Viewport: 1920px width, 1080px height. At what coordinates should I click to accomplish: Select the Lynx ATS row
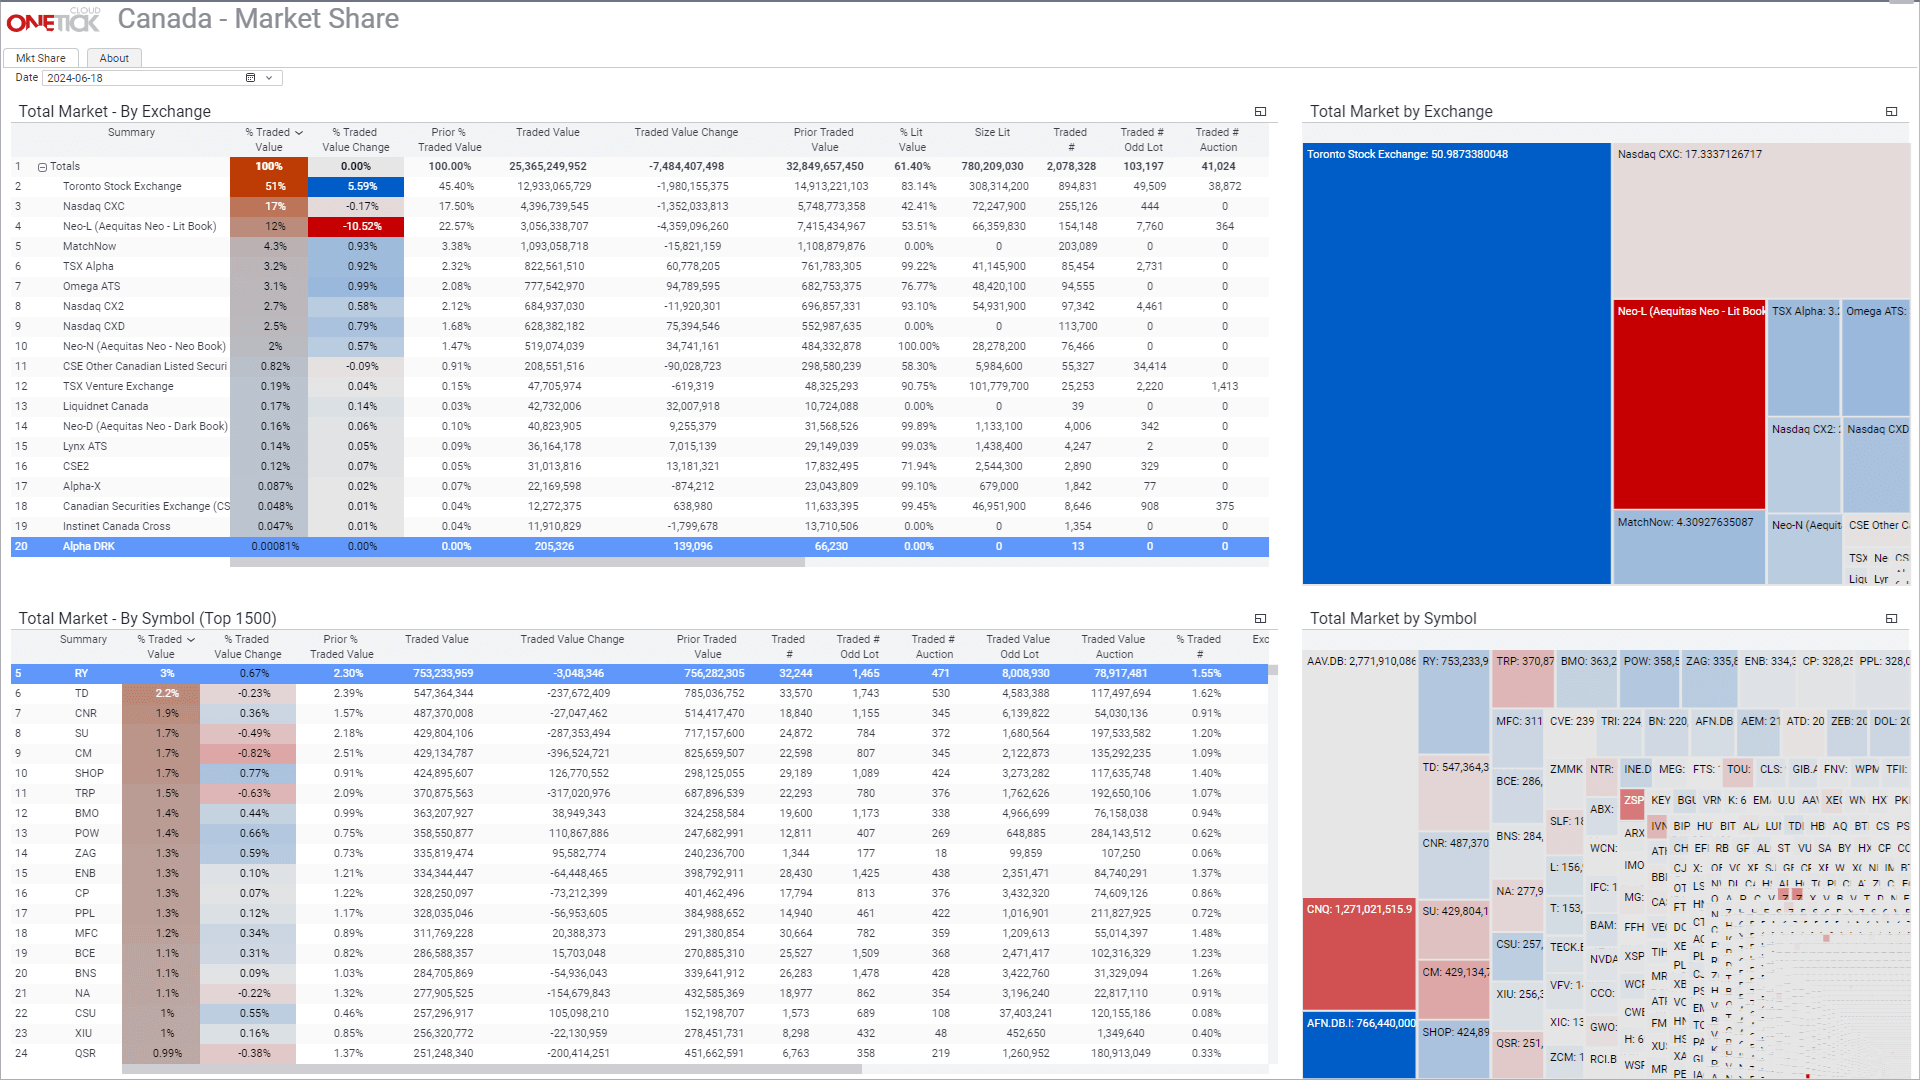[640, 446]
